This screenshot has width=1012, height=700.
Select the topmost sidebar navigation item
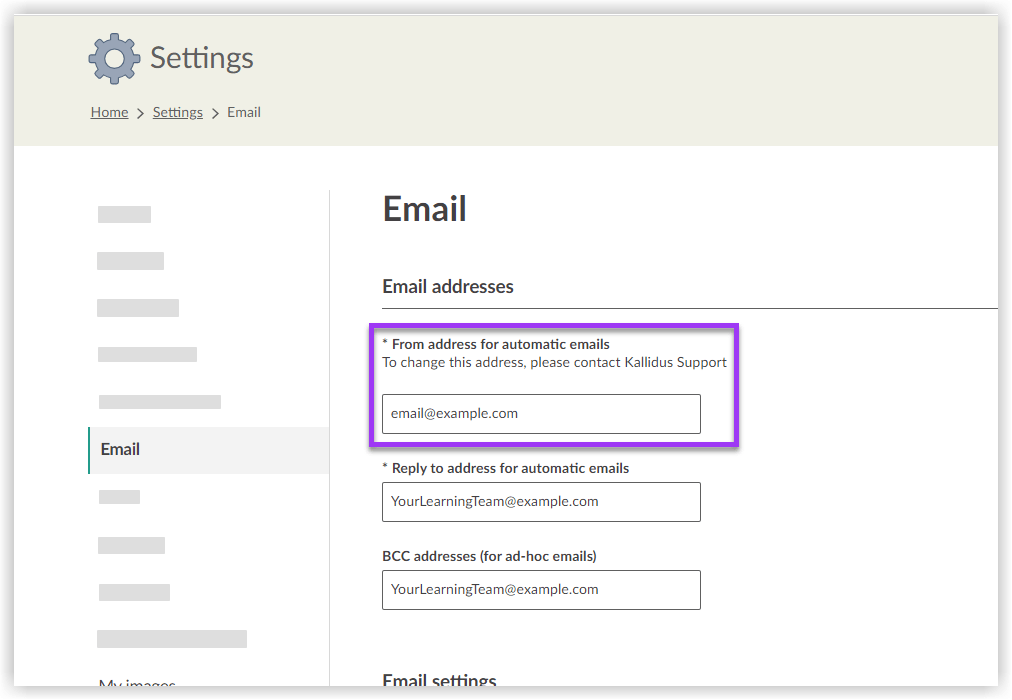(124, 213)
